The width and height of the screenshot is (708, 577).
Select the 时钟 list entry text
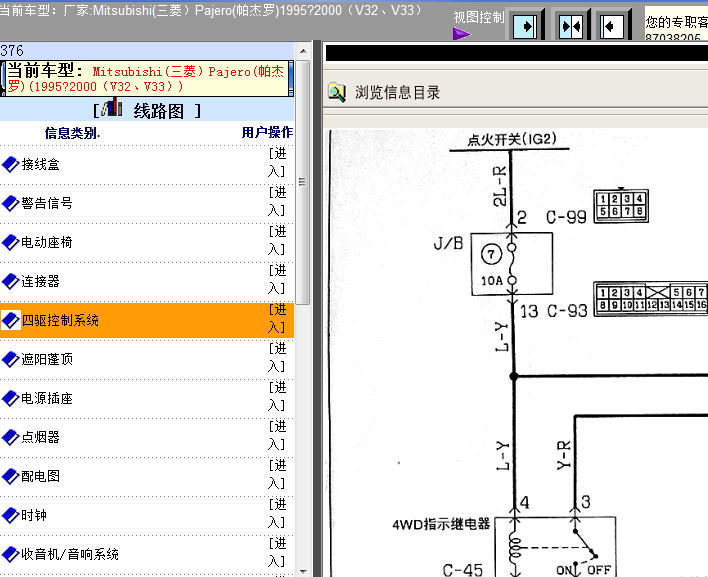tap(34, 515)
